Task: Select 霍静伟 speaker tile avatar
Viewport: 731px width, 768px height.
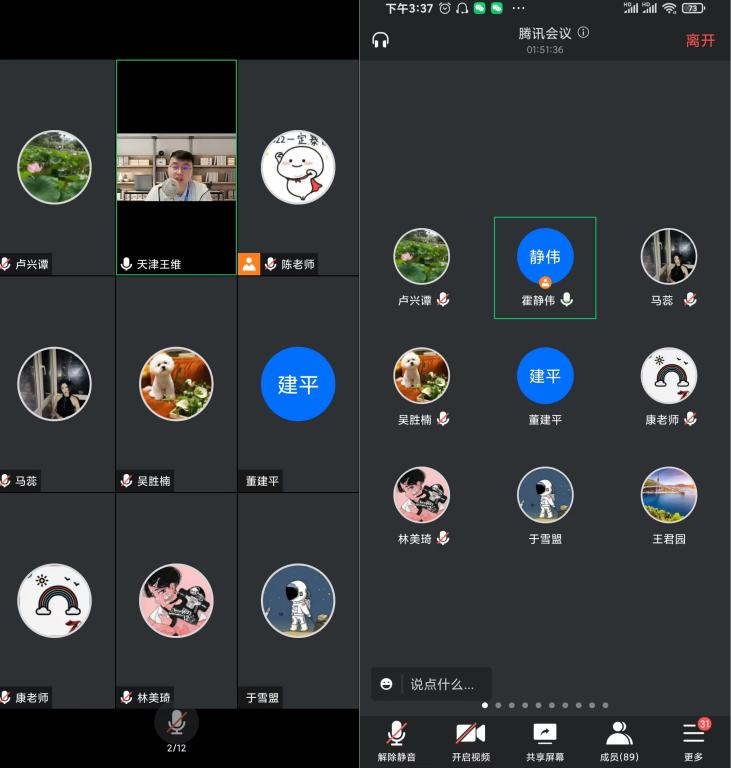Action: point(545,257)
